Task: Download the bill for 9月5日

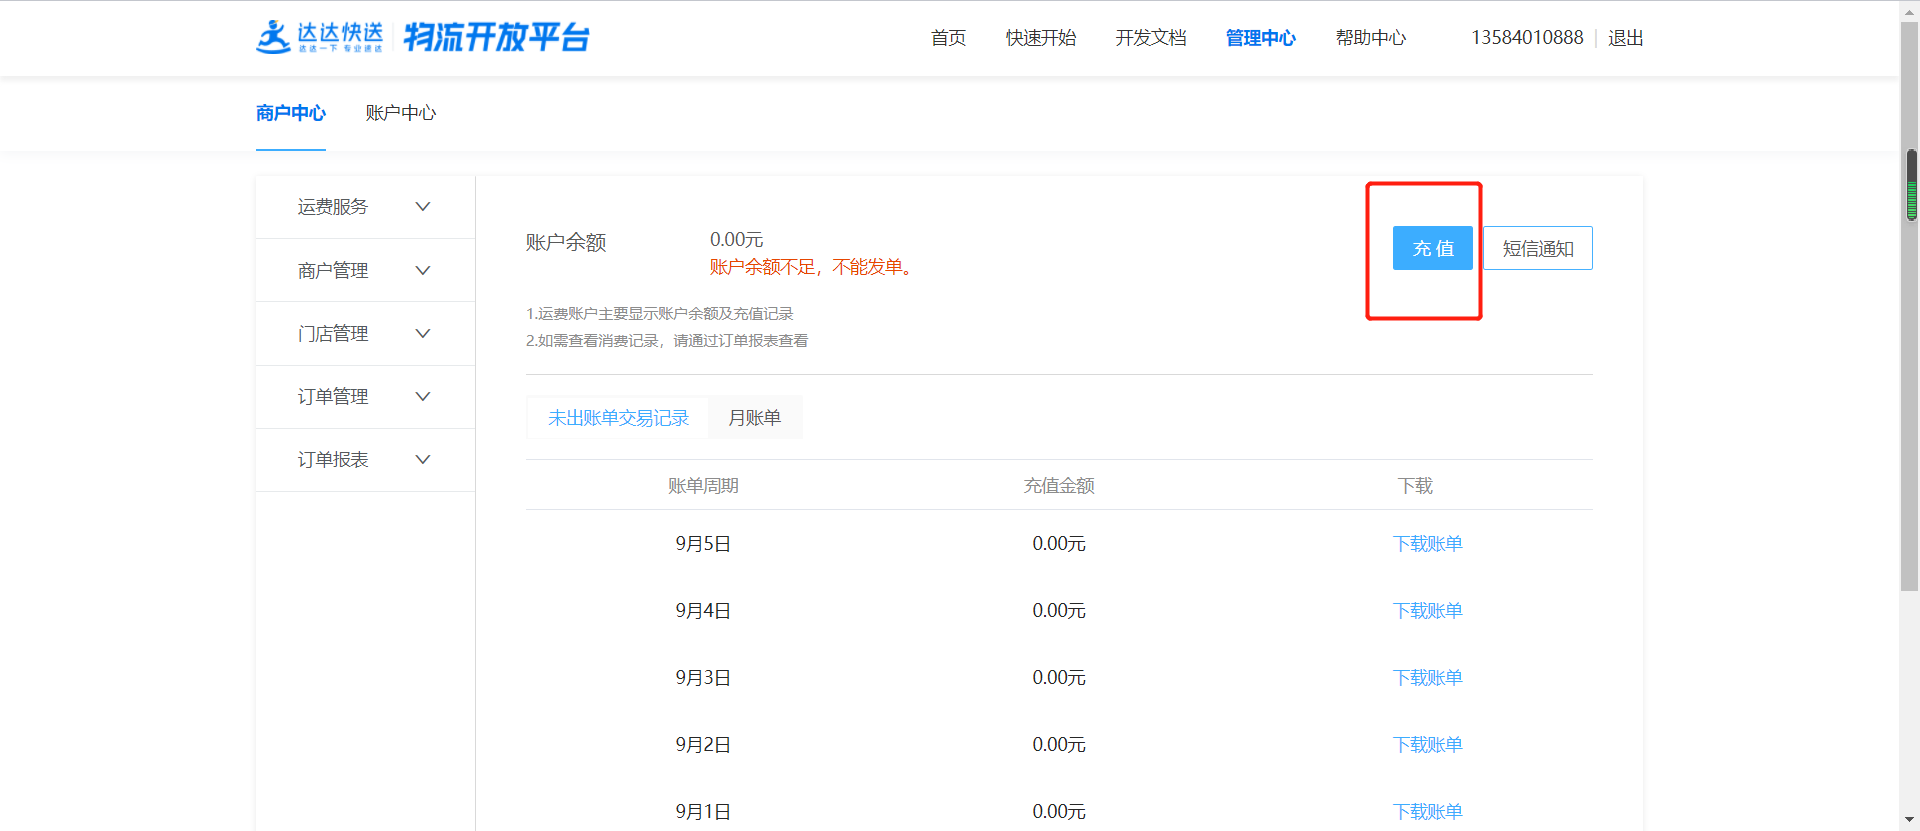Action: click(x=1427, y=544)
